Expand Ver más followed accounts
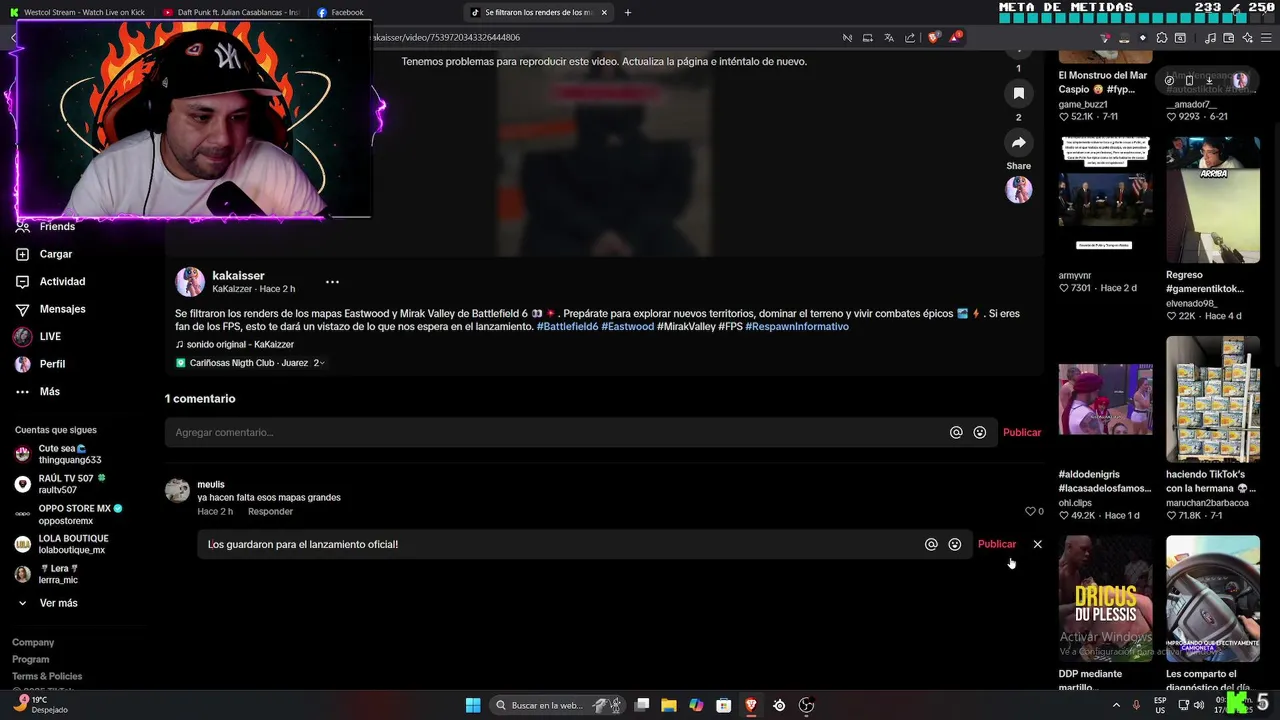 (x=47, y=603)
